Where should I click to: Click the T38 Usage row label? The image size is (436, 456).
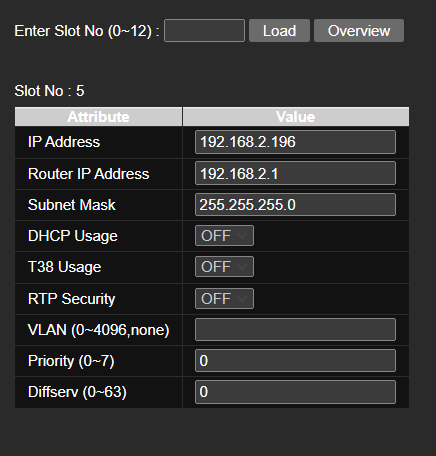(x=65, y=267)
